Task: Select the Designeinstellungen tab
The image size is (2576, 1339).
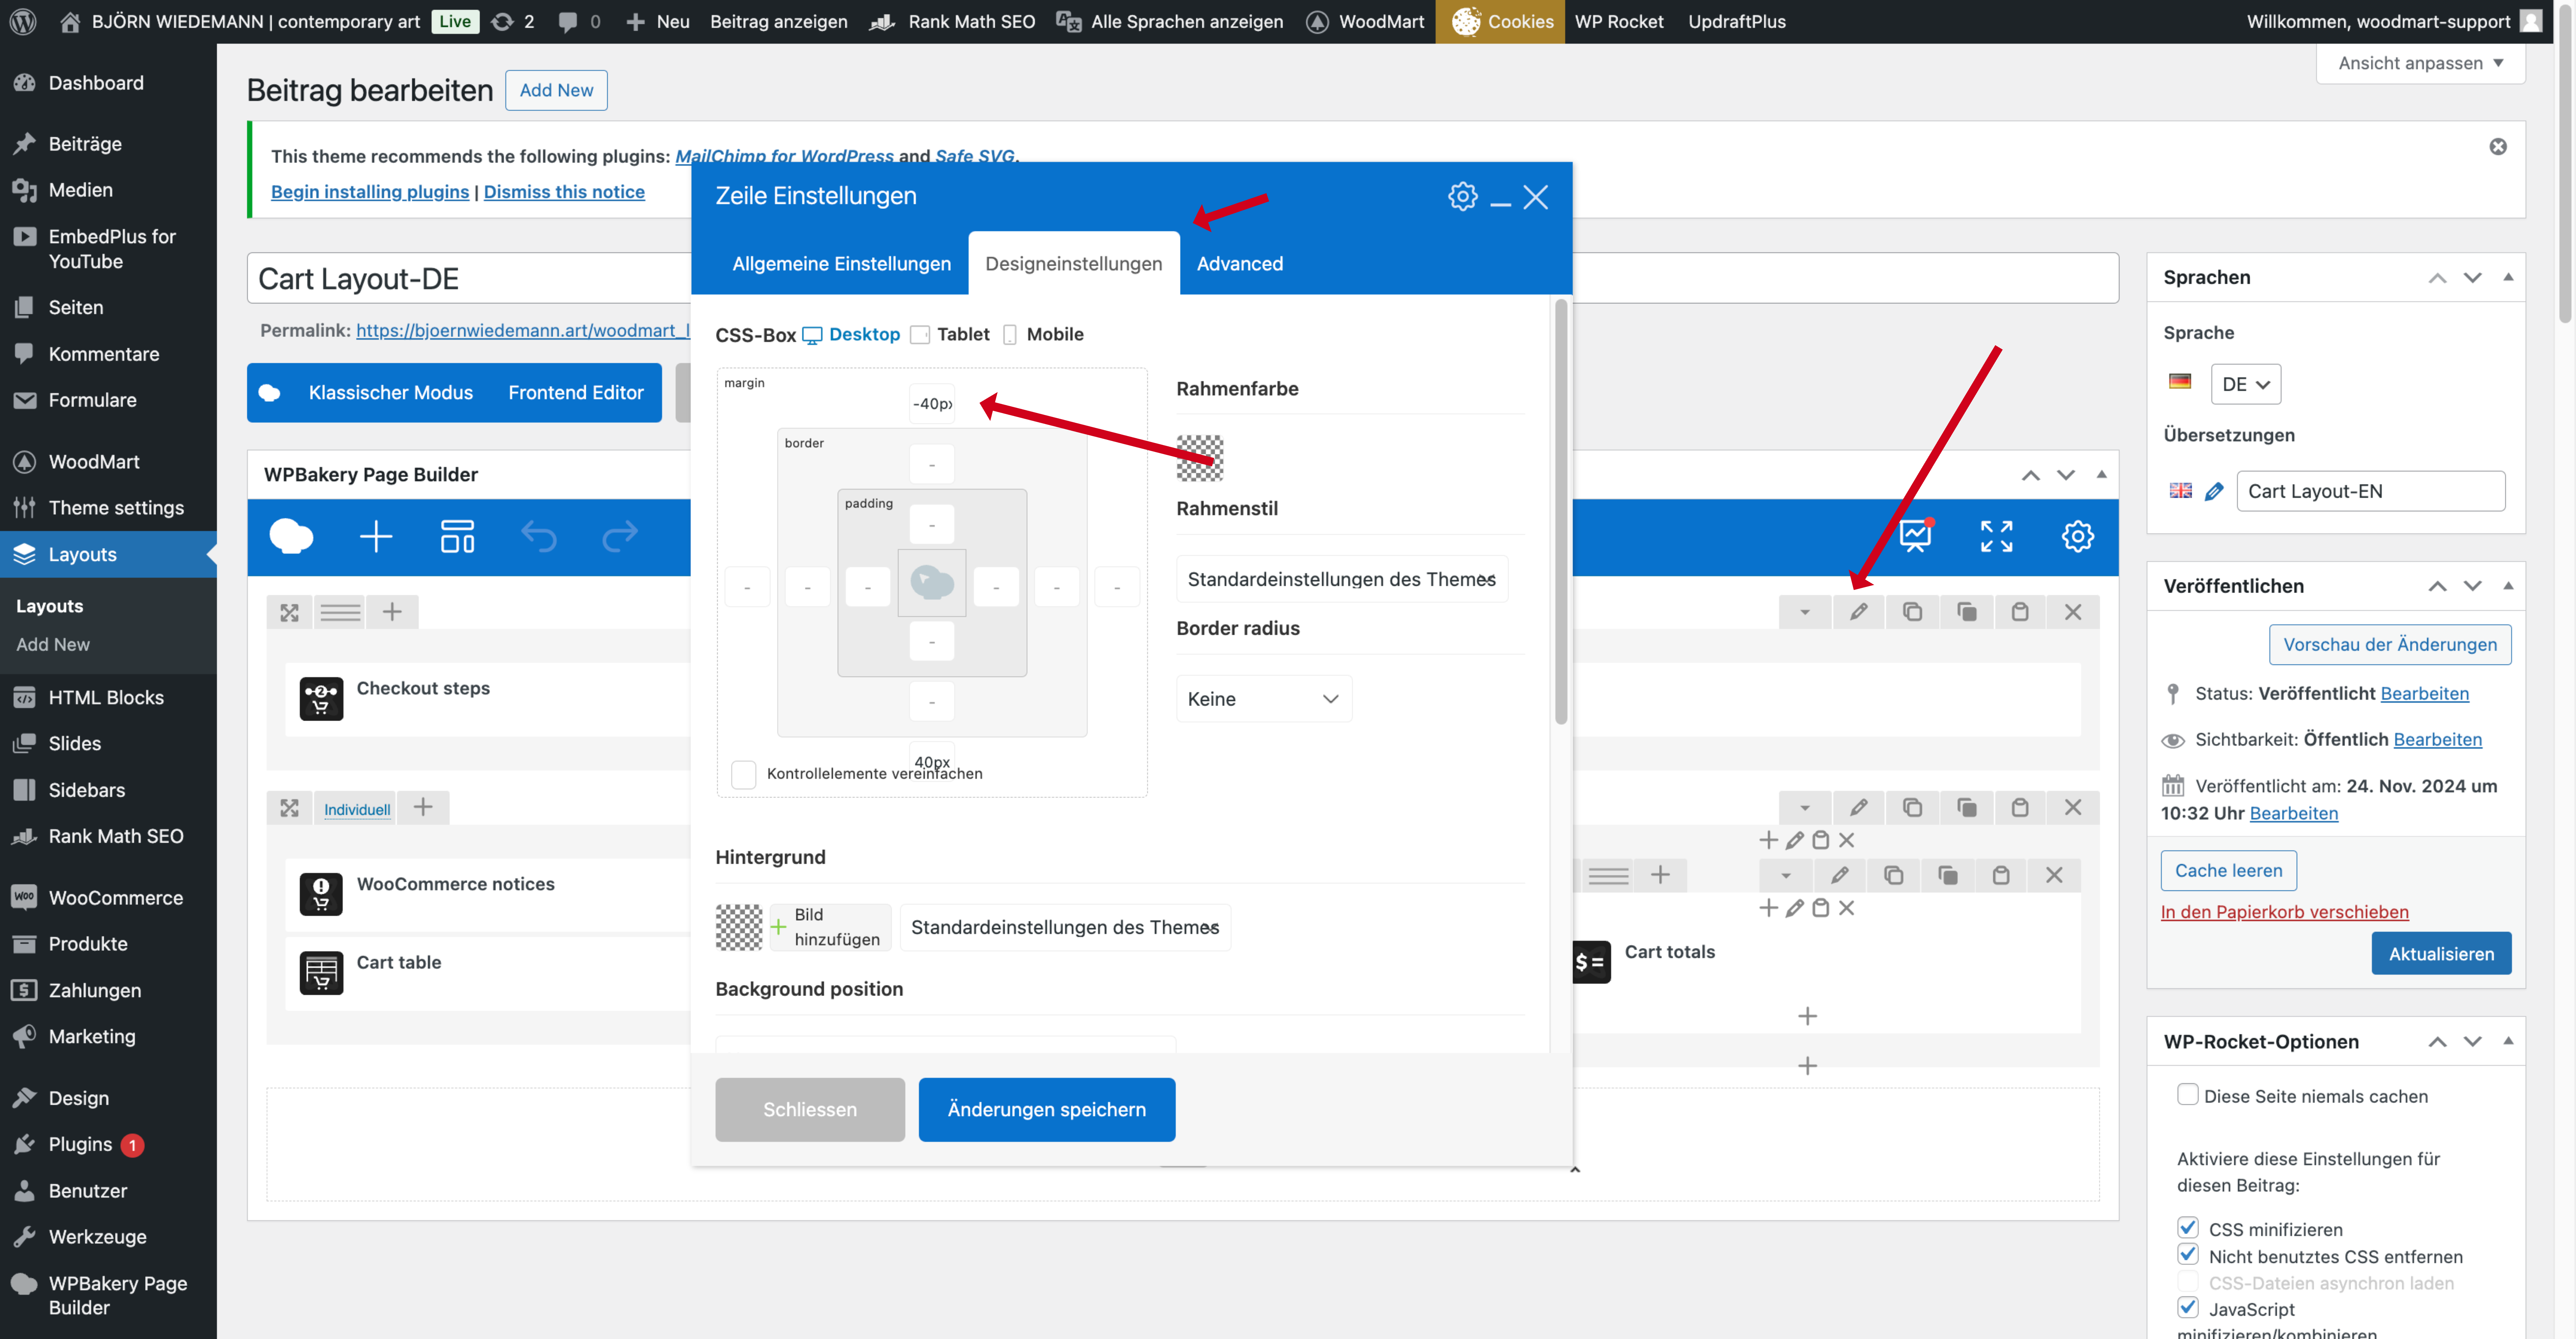Action: [x=1074, y=264]
